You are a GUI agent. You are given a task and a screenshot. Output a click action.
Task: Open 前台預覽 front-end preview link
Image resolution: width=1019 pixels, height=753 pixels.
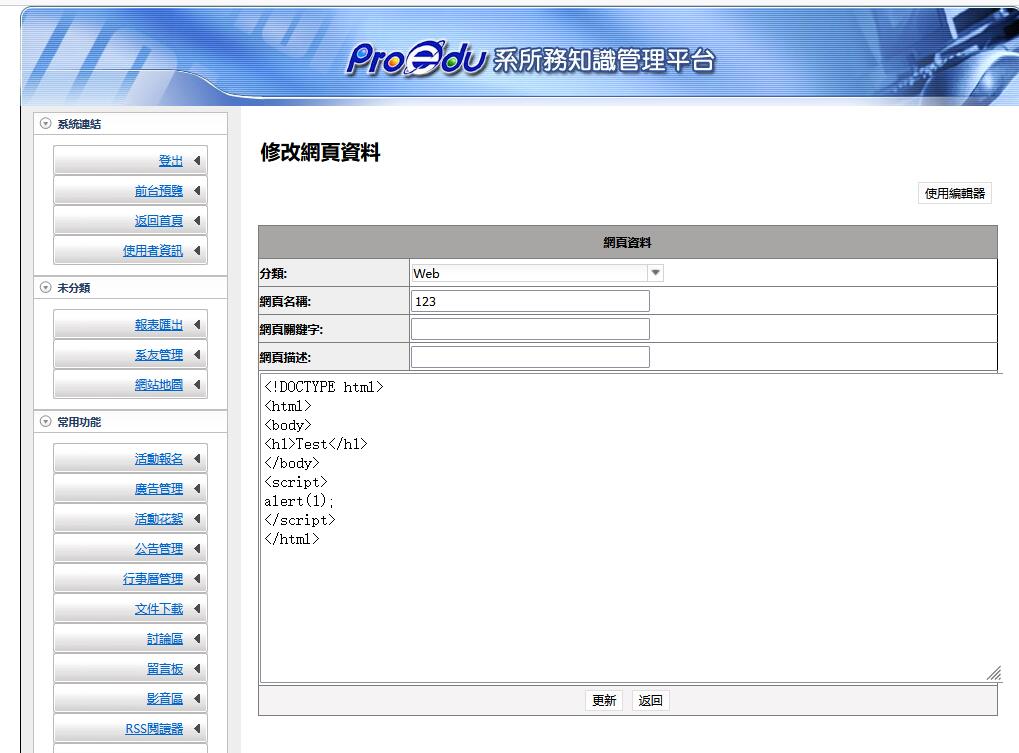[x=159, y=190]
